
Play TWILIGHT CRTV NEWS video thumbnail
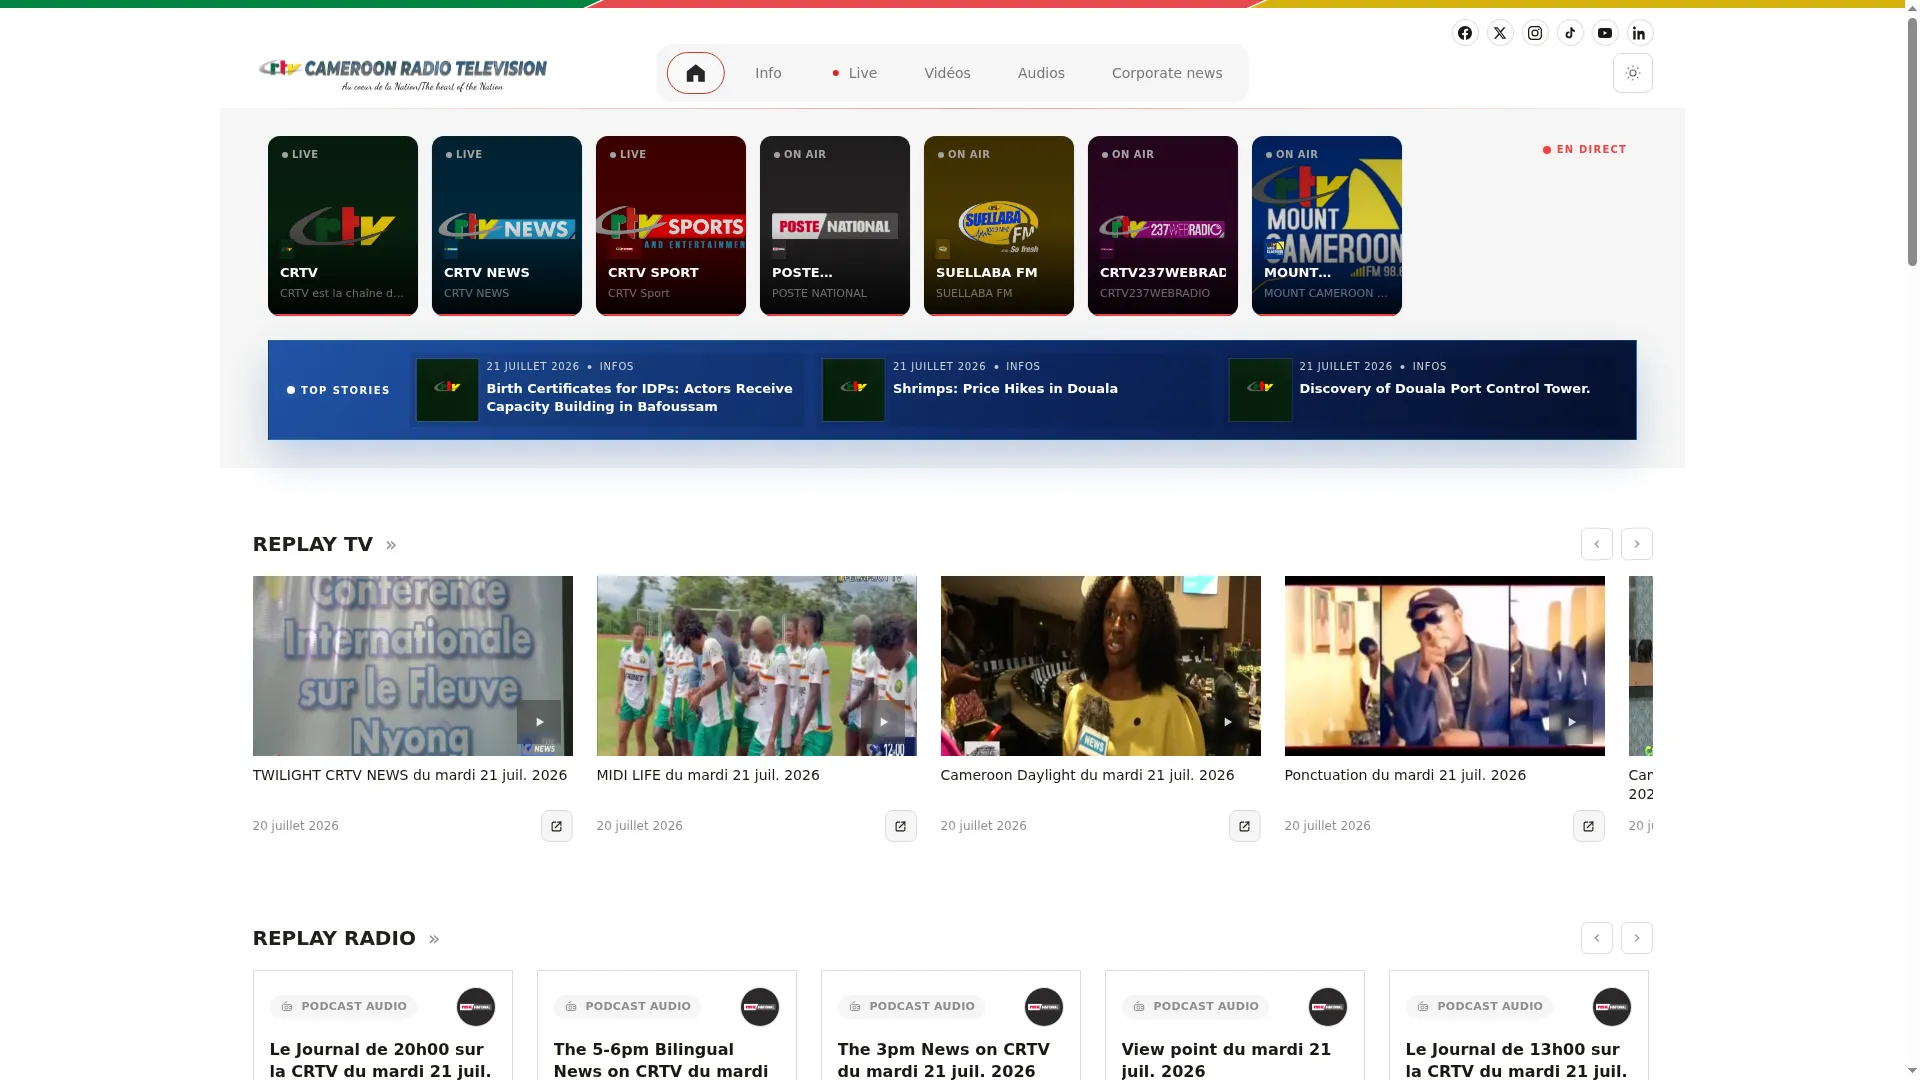click(x=413, y=666)
